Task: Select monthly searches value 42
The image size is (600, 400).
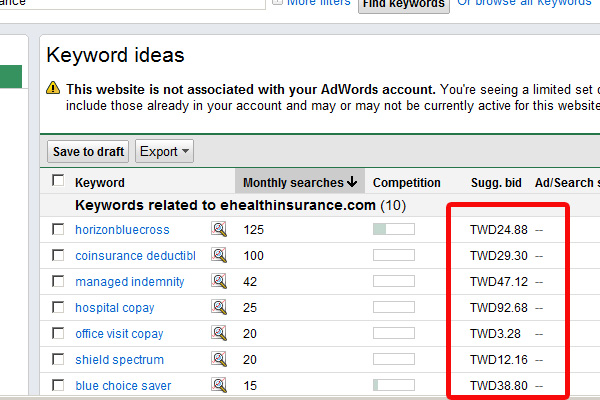Action: (250, 282)
